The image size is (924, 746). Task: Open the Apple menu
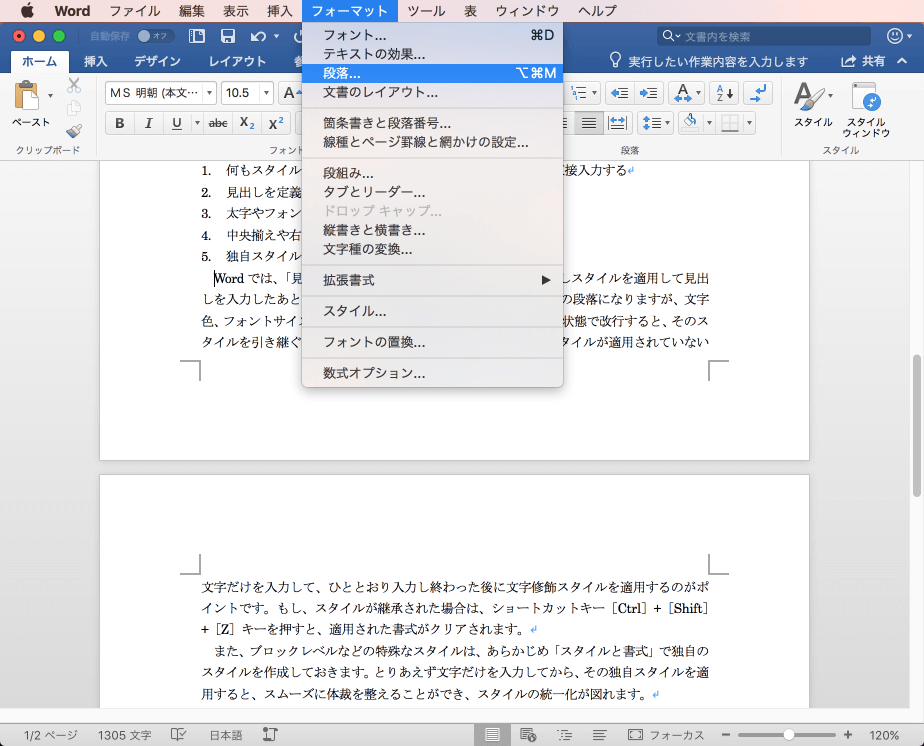[28, 11]
